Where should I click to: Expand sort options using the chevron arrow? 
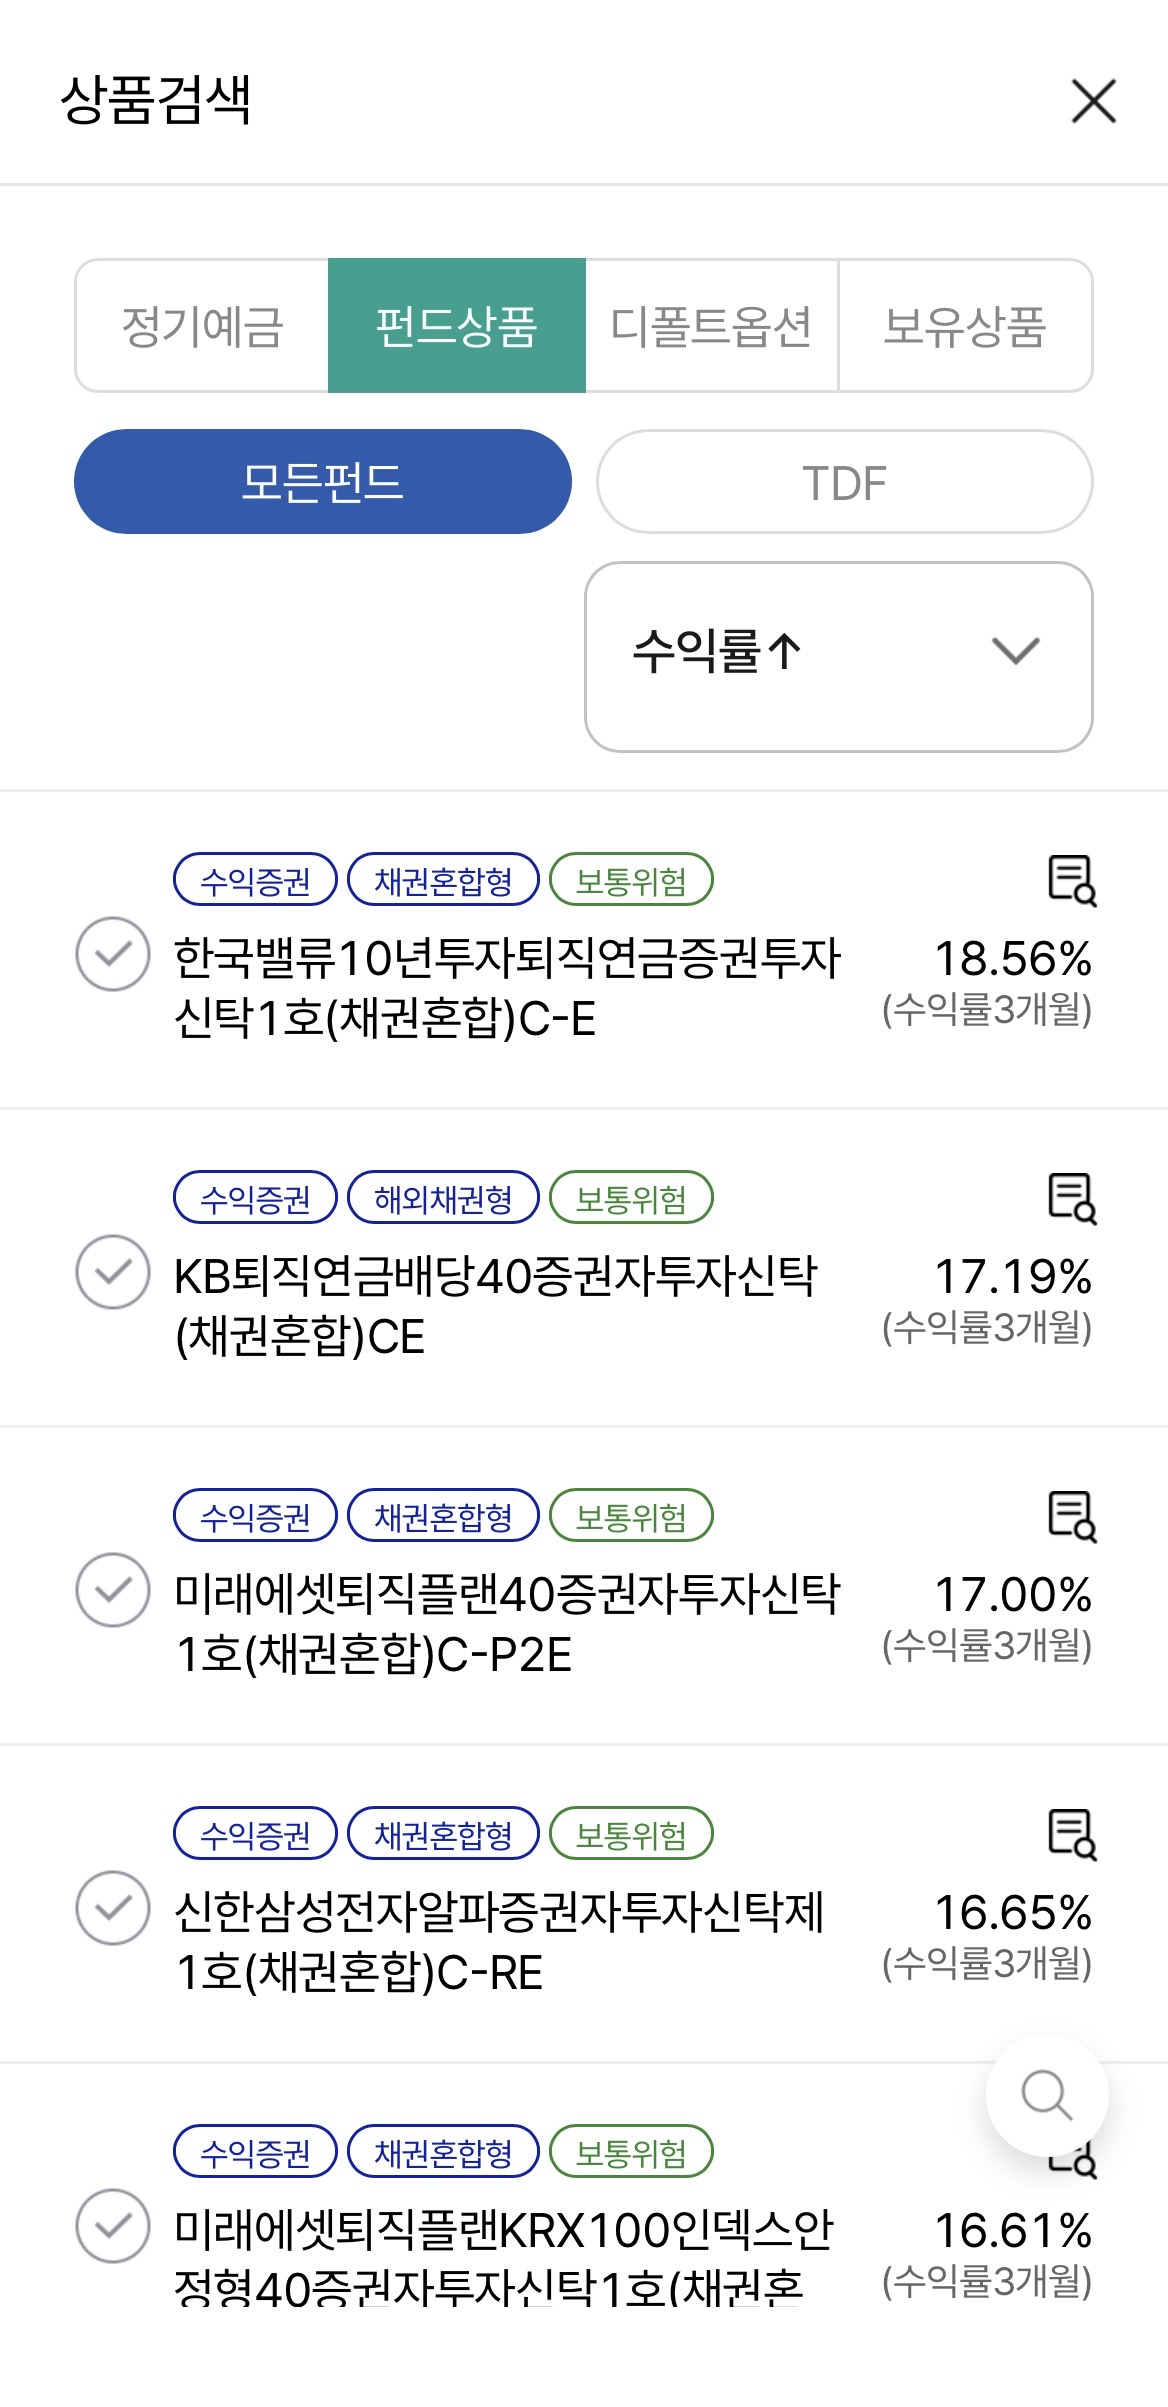(x=1015, y=652)
